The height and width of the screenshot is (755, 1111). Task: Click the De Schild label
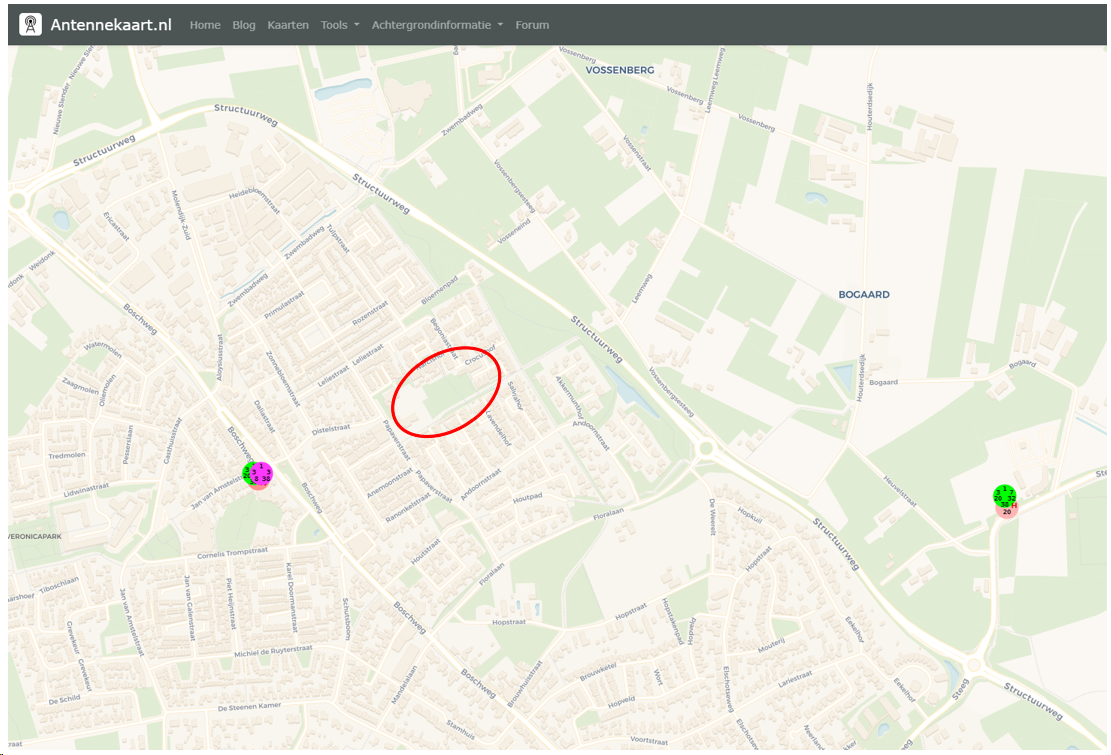pyautogui.click(x=64, y=700)
